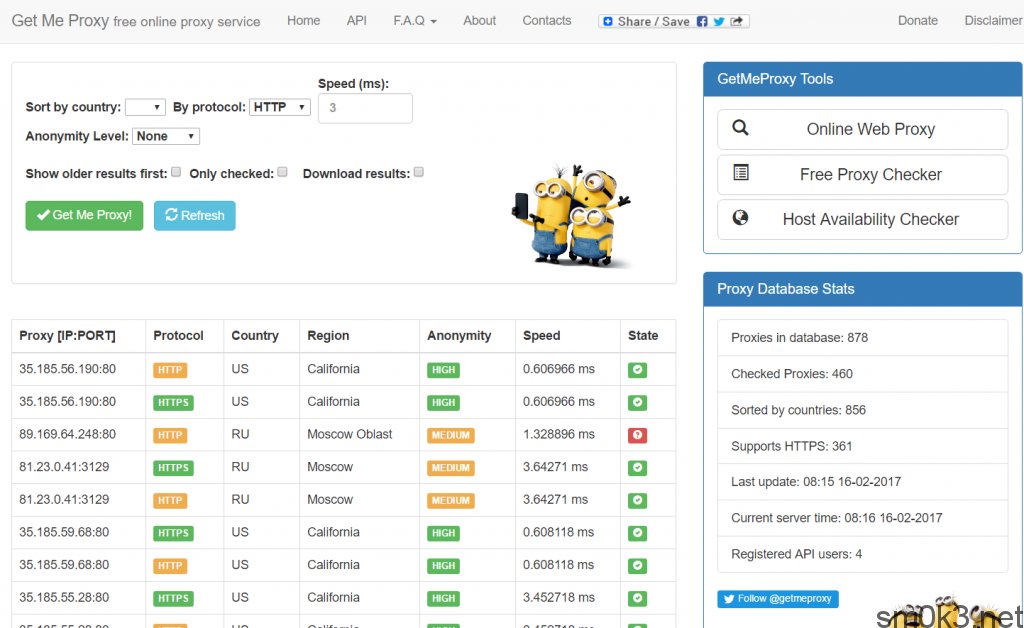Click the blue plus Share icon

[608, 22]
